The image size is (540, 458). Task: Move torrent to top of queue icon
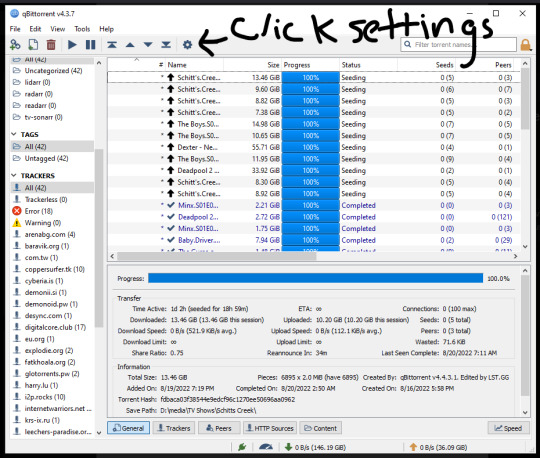tap(112, 45)
